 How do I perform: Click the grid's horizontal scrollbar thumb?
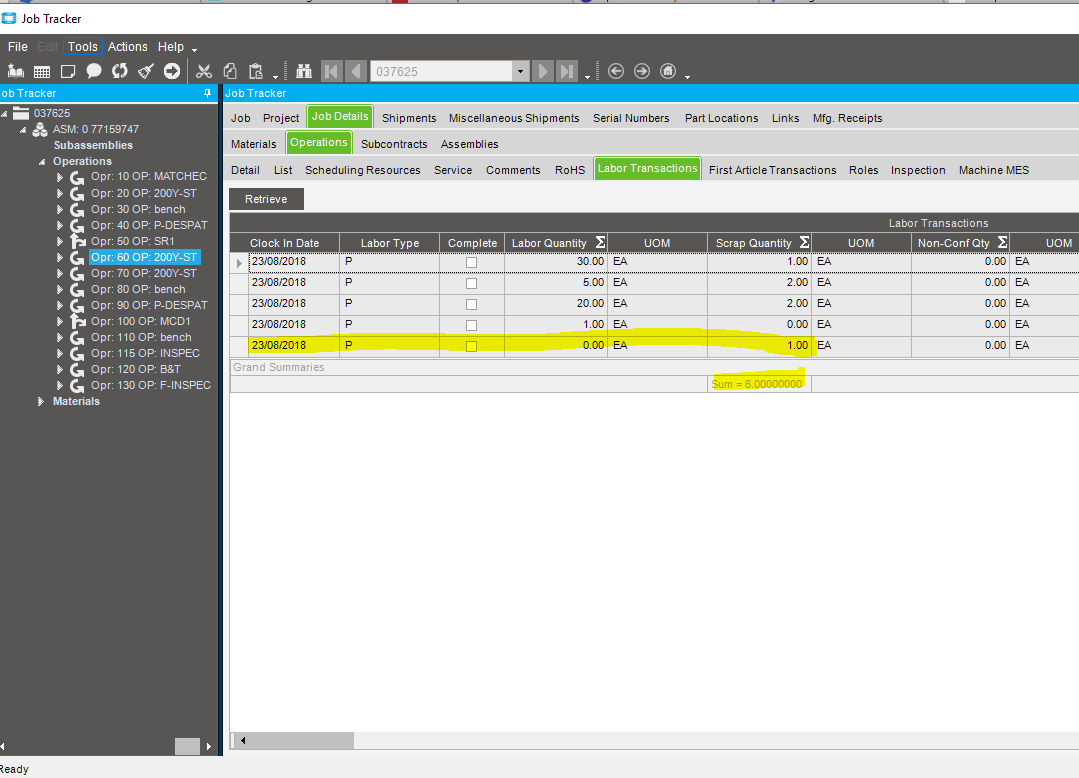pyautogui.click(x=301, y=740)
